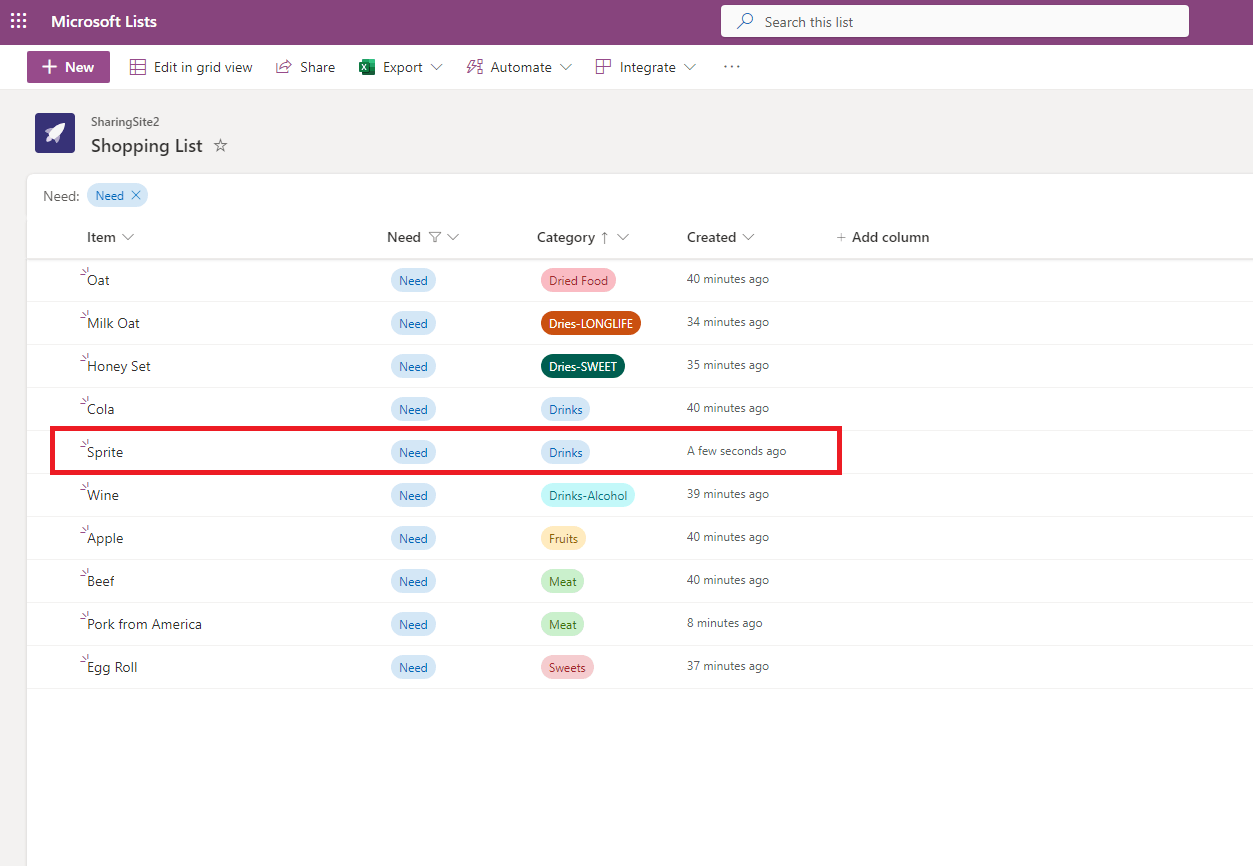
Task: Open the Apple item
Action: point(105,538)
